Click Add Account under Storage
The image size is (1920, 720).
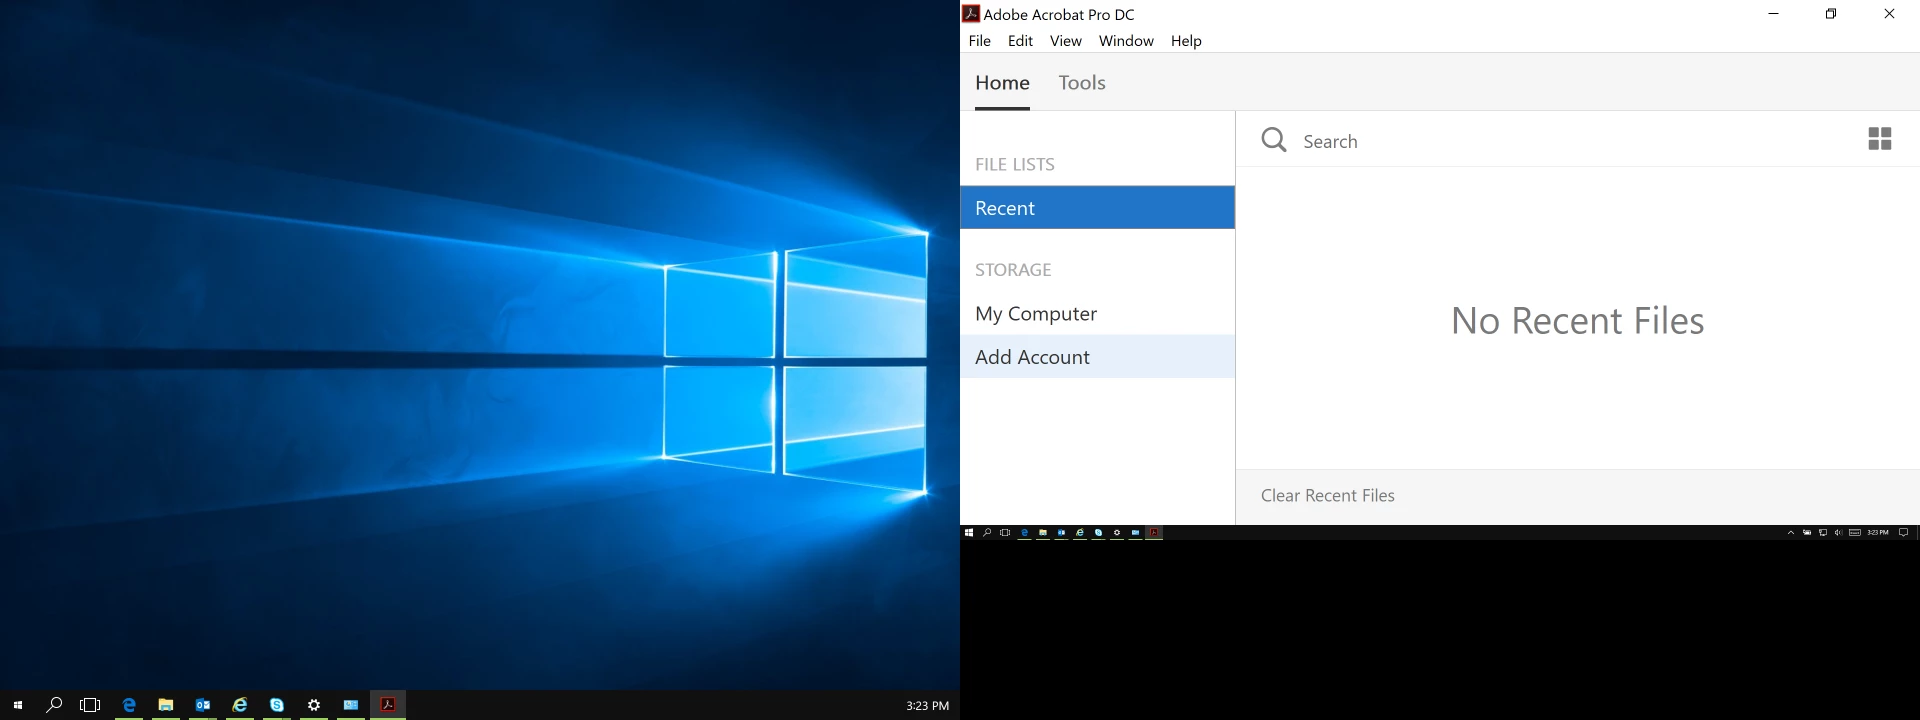pyautogui.click(x=1097, y=356)
